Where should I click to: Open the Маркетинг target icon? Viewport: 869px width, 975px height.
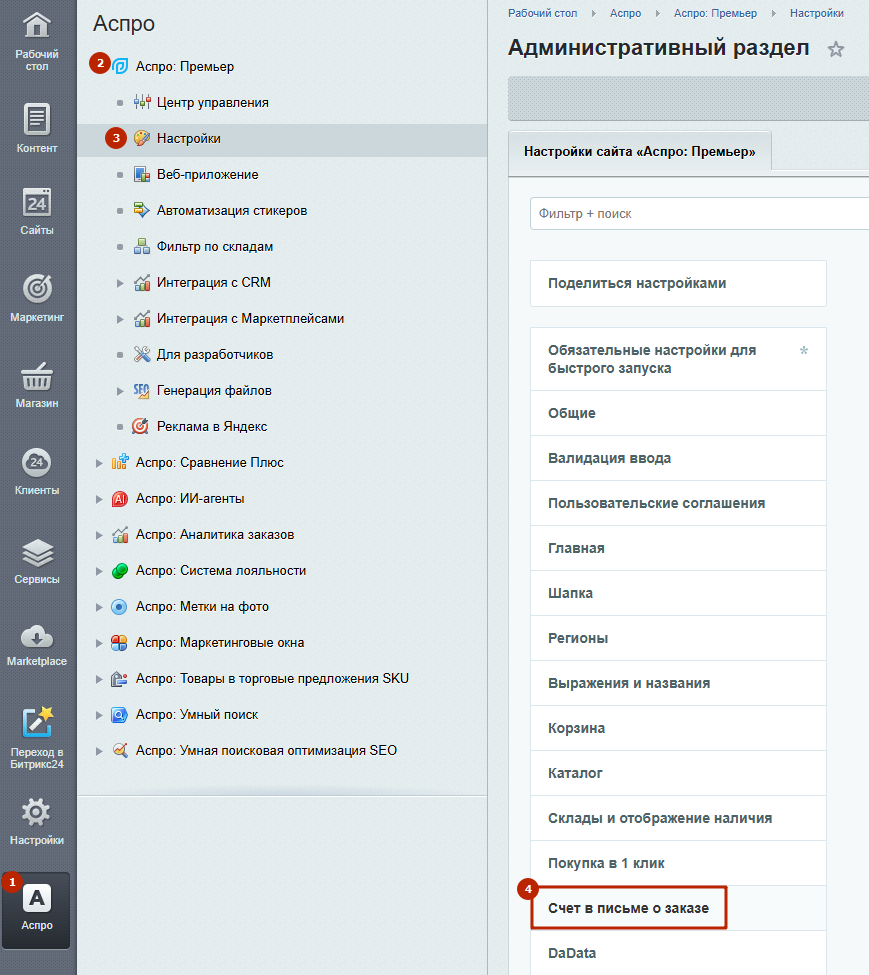(x=37, y=289)
